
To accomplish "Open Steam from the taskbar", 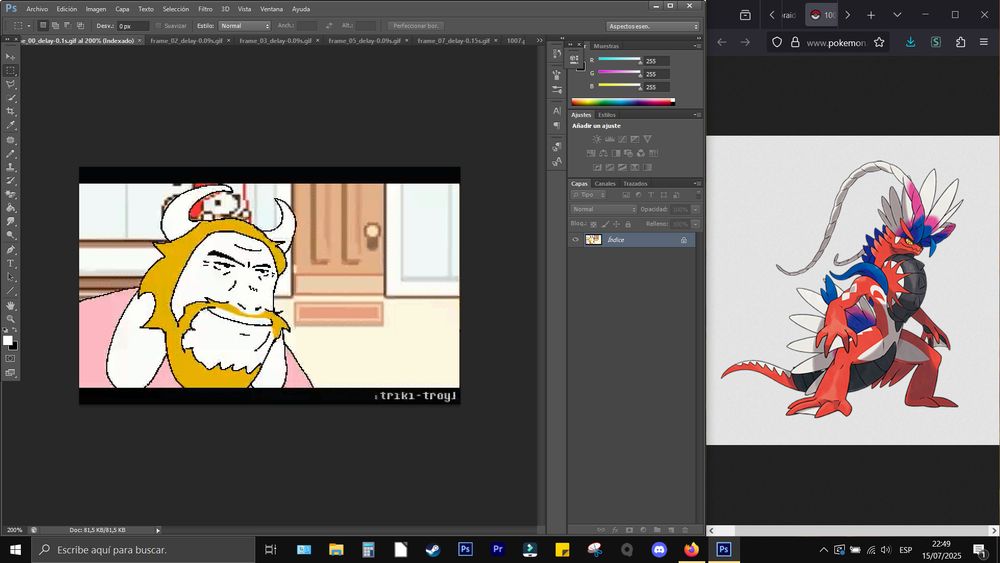I will pyautogui.click(x=433, y=549).
